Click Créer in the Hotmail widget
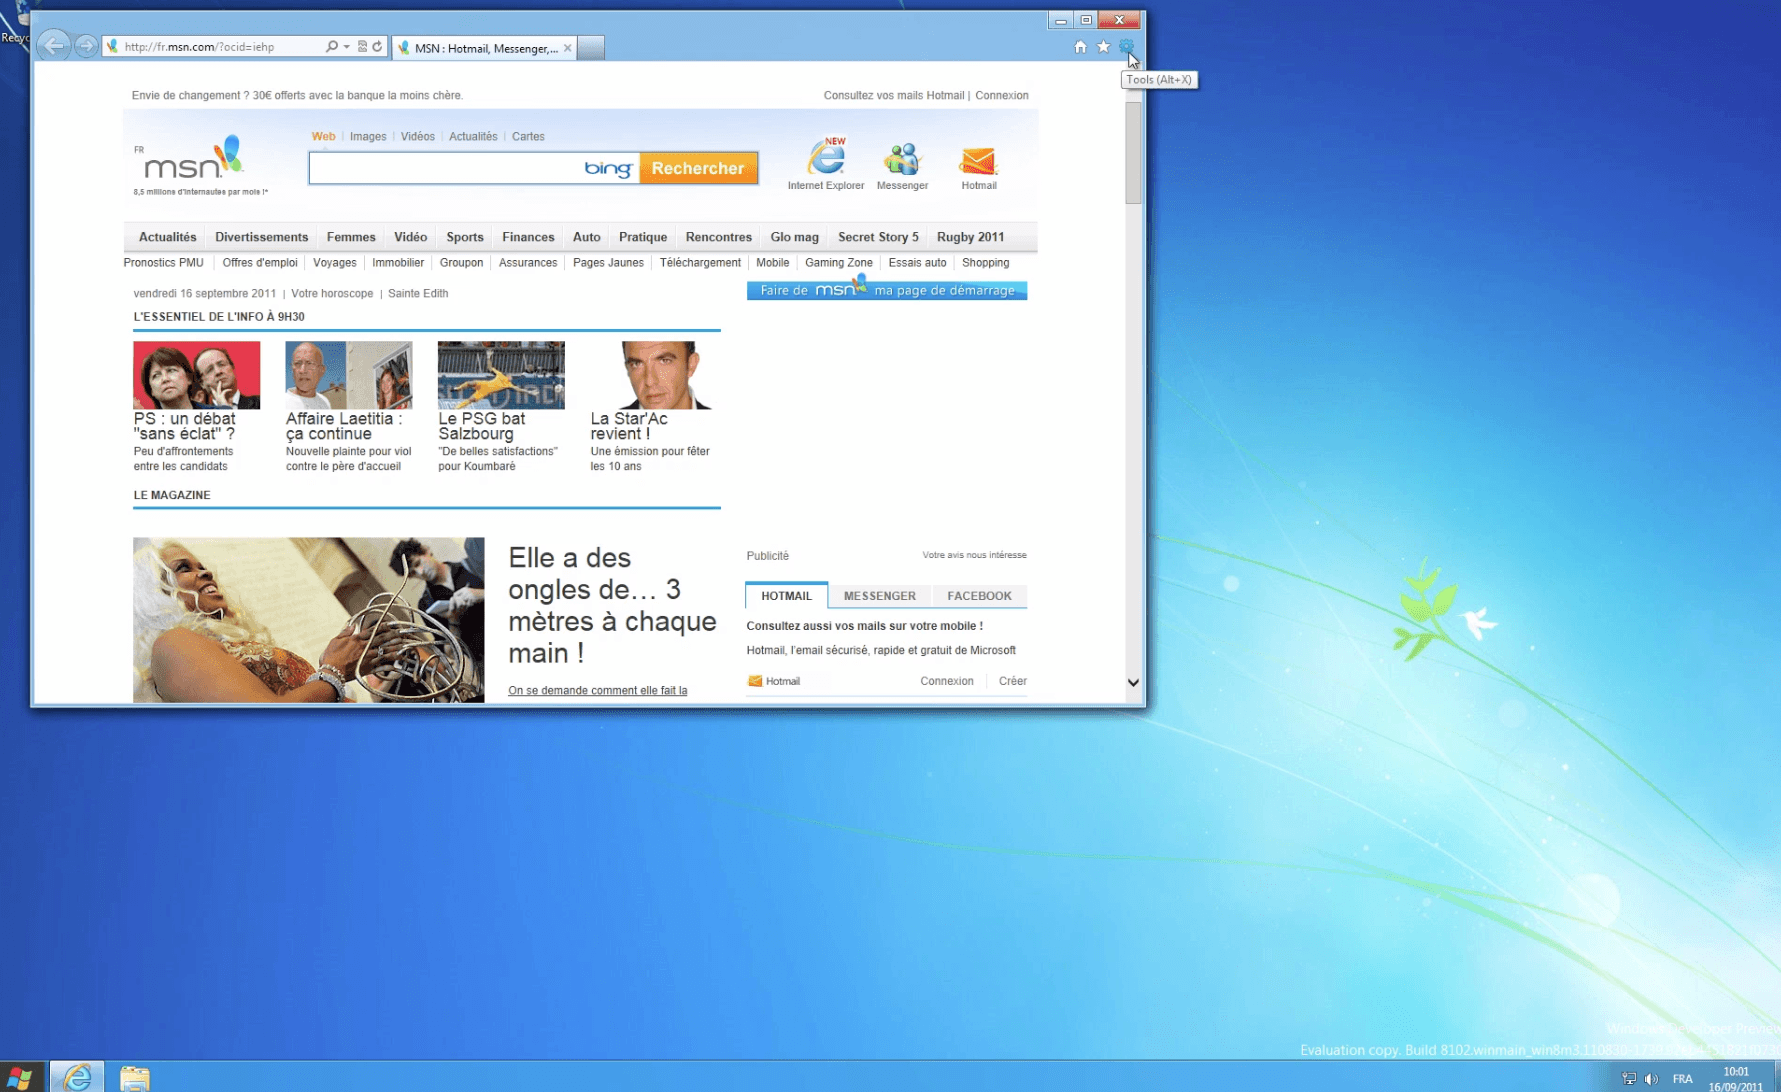The height and width of the screenshot is (1092, 1781). (1012, 681)
